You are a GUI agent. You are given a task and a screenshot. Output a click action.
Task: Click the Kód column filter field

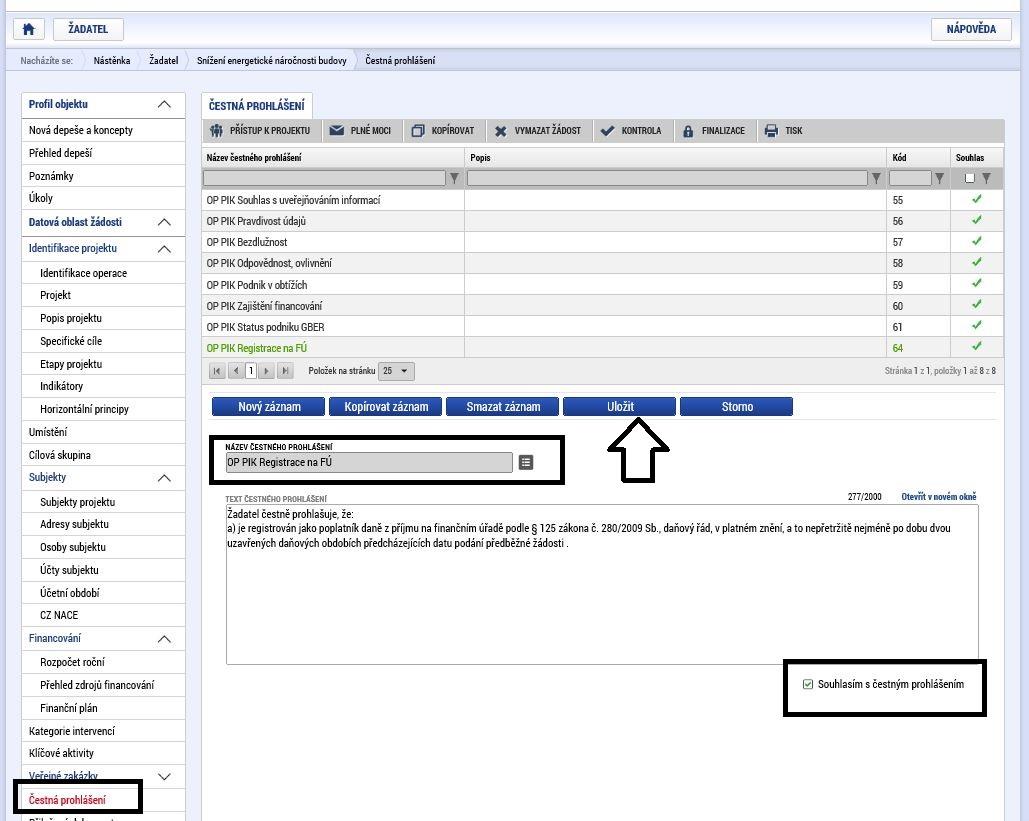(x=910, y=178)
